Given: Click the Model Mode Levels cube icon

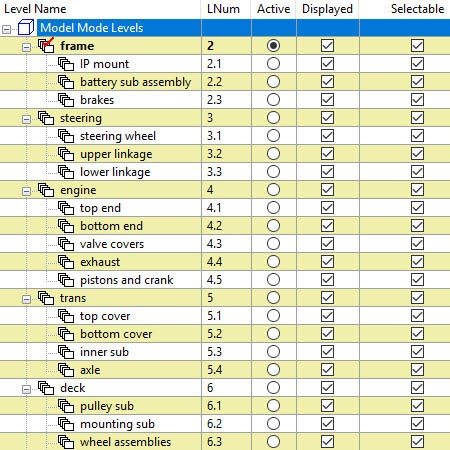Looking at the screenshot, I should (x=26, y=28).
